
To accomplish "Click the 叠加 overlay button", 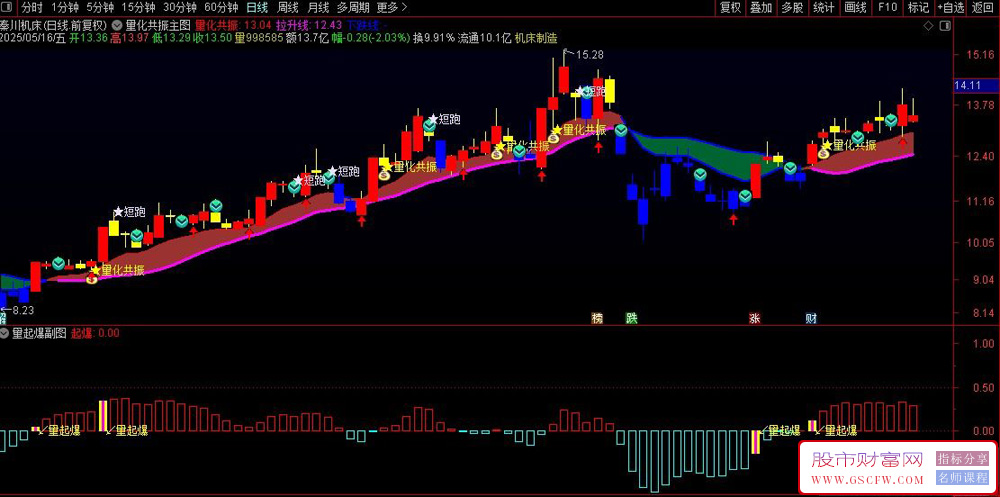I will pyautogui.click(x=761, y=8).
